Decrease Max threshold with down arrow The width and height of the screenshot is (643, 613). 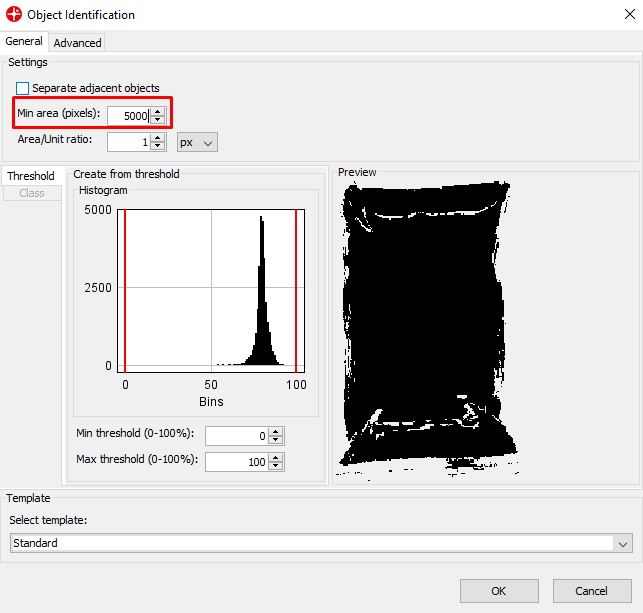[277, 467]
